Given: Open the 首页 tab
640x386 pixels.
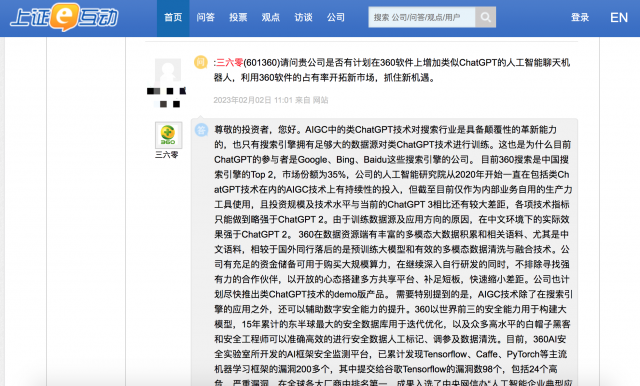Looking at the screenshot, I should coord(173,18).
